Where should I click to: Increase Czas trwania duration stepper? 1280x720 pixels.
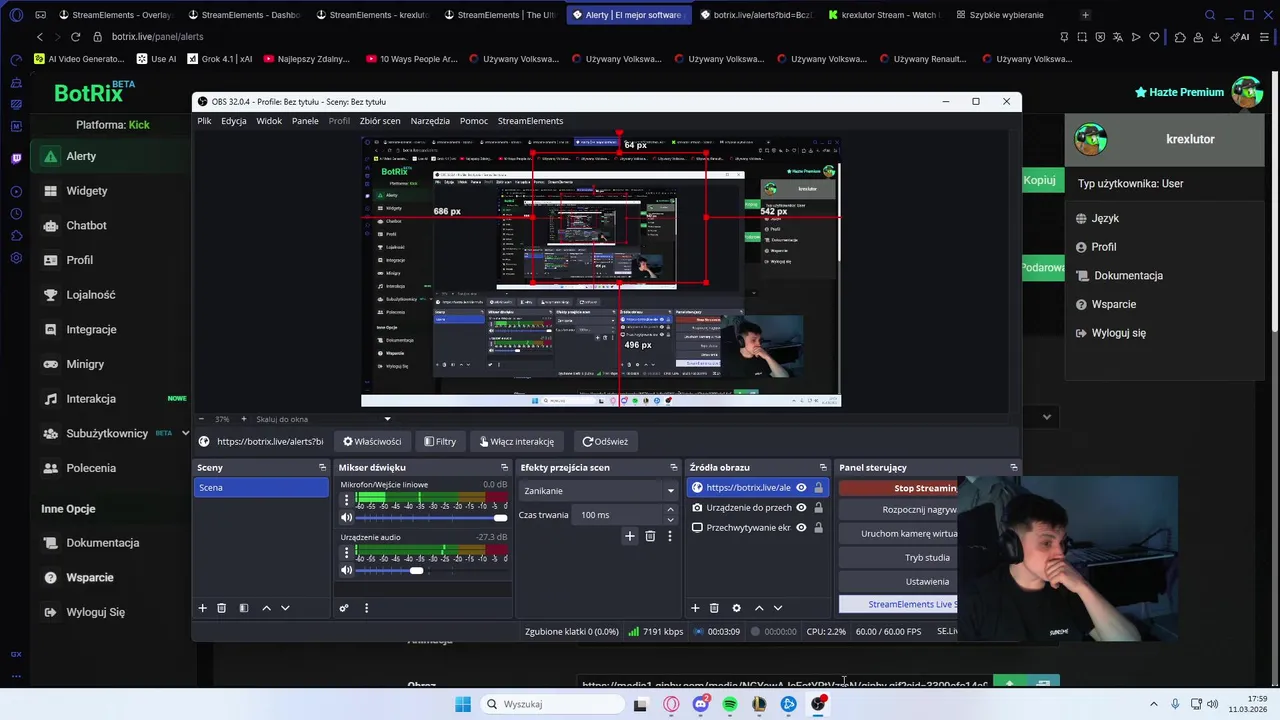click(x=670, y=510)
